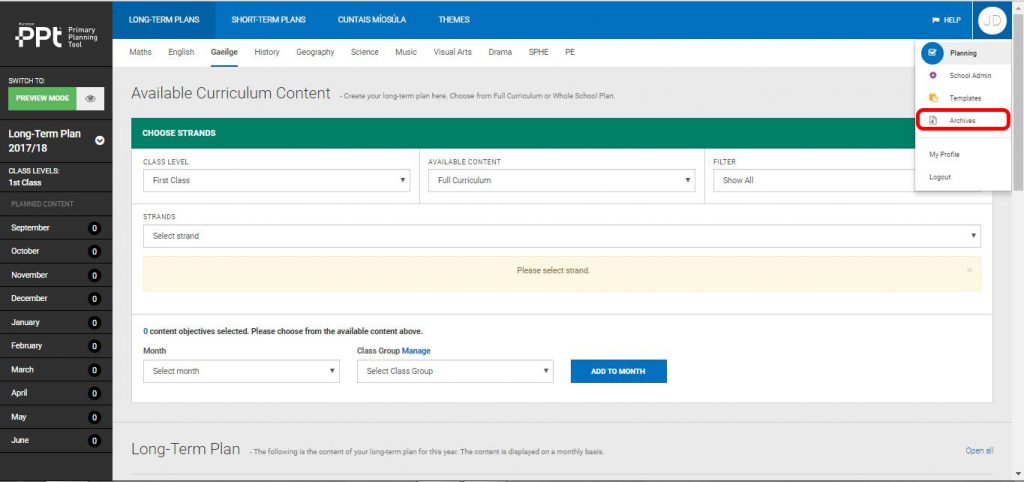The image size is (1024, 482).
Task: Select November in the planned content list
Action: coord(29,276)
